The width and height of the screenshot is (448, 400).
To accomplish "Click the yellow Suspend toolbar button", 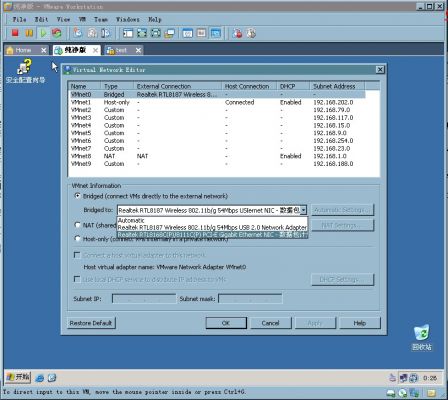I will click(29, 33).
